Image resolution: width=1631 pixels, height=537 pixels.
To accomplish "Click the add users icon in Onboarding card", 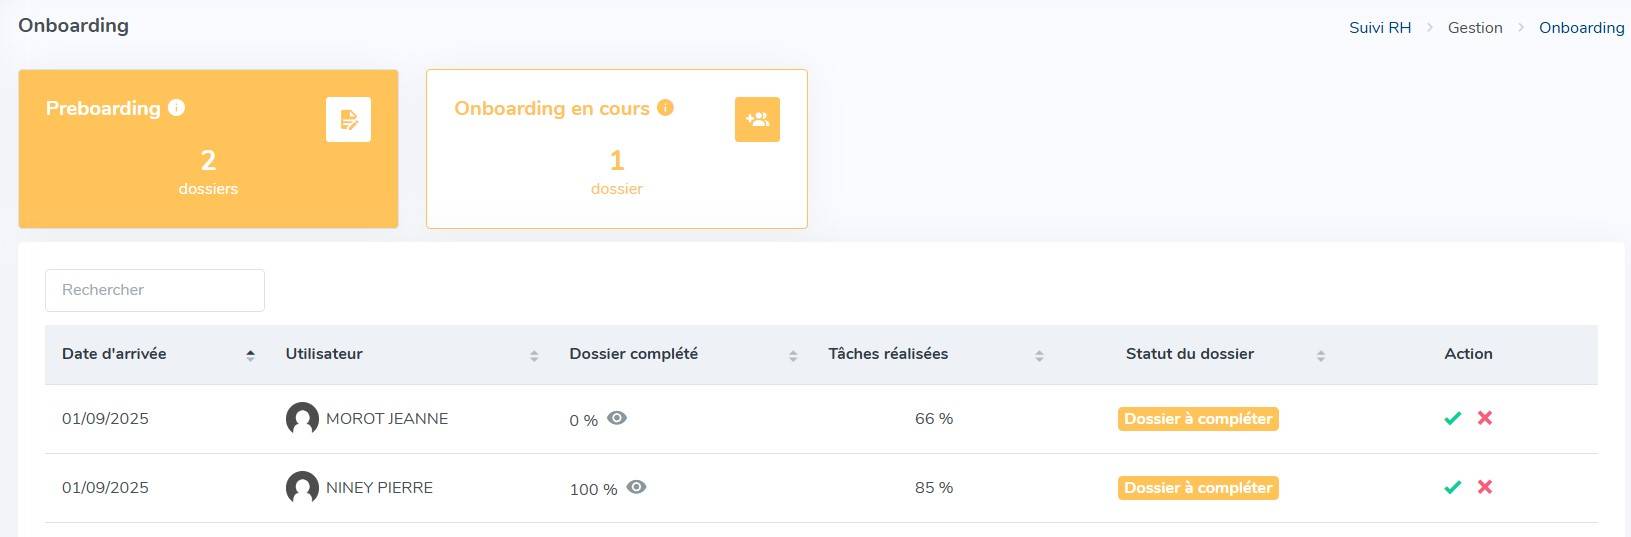I will pos(757,120).
